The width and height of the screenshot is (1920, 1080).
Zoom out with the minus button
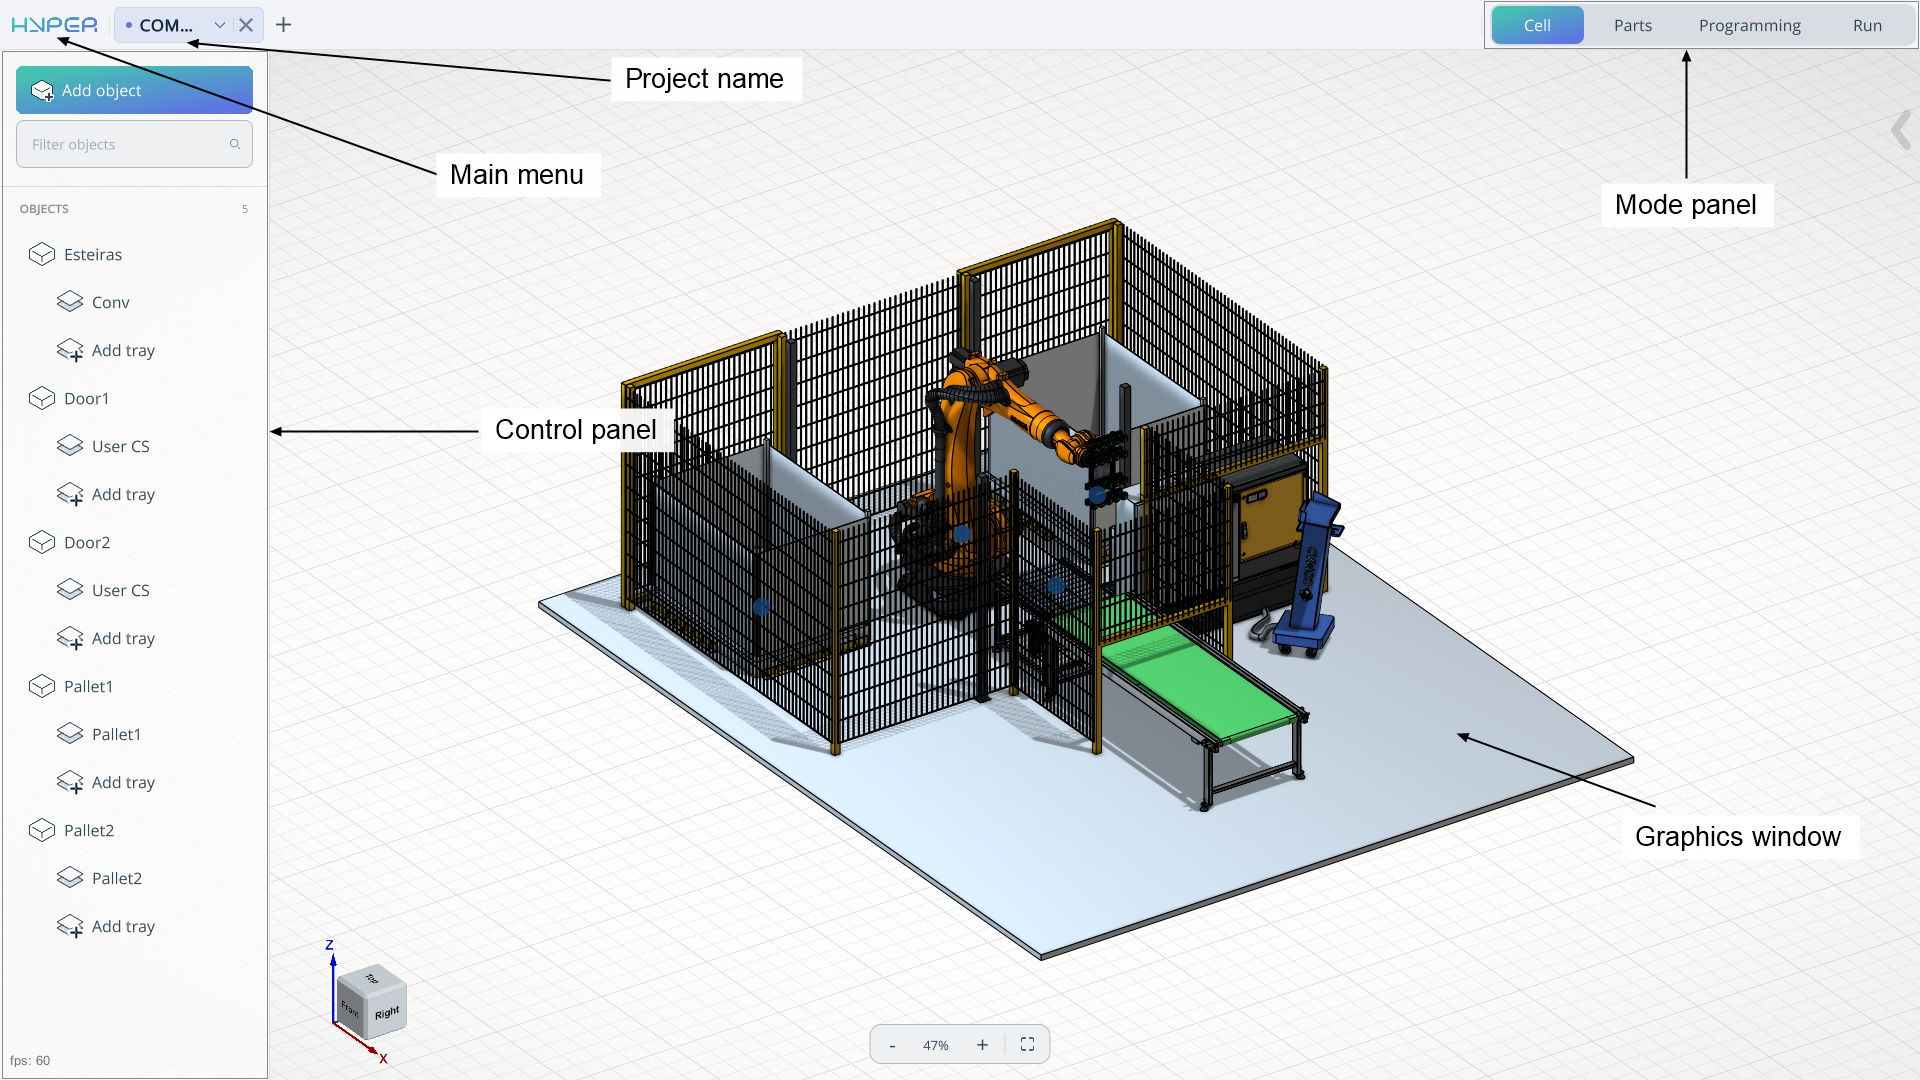892,1045
